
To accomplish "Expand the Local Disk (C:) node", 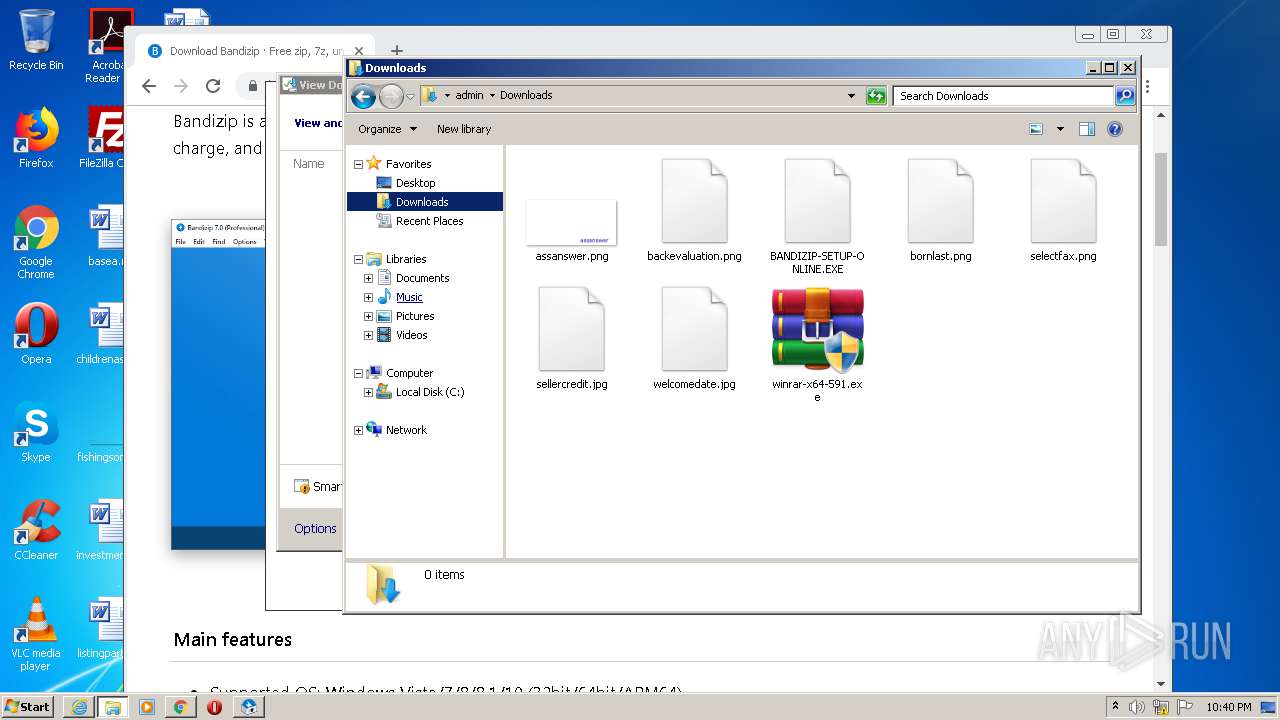I will 368,392.
